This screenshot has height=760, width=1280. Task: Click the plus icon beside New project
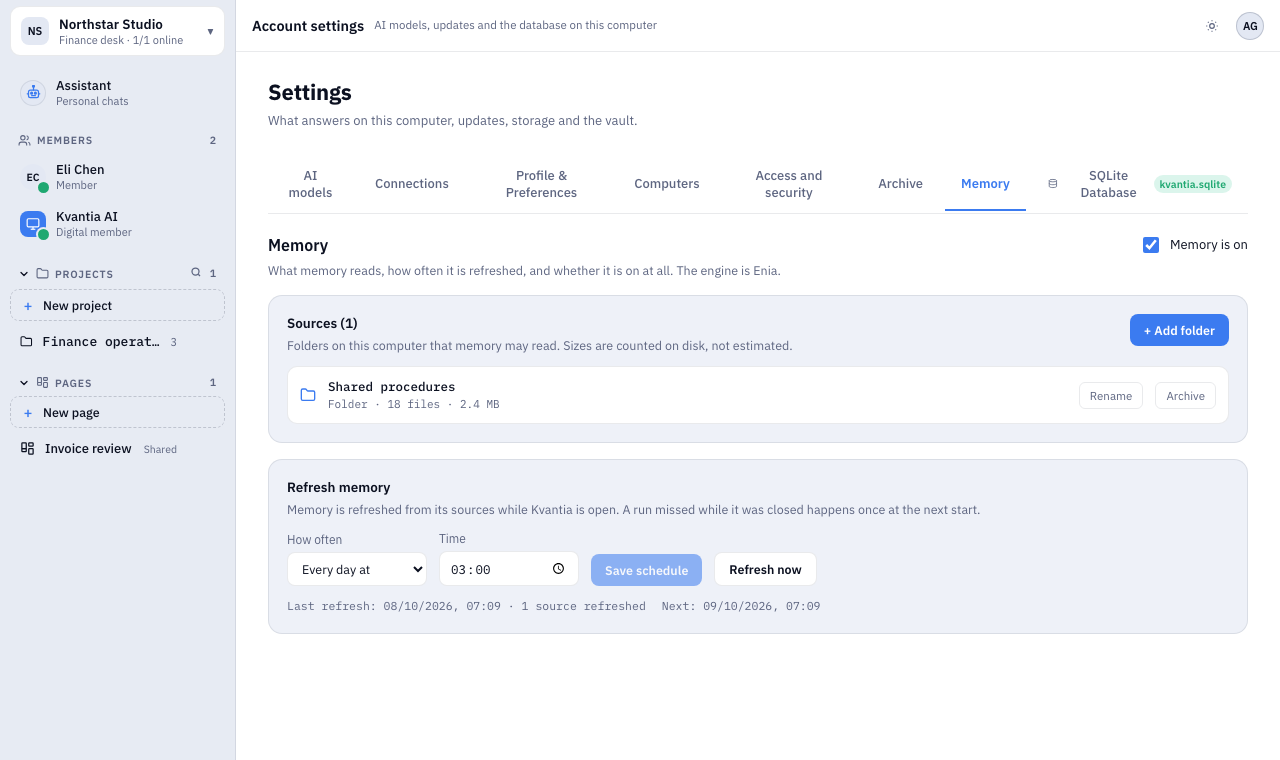point(28,306)
